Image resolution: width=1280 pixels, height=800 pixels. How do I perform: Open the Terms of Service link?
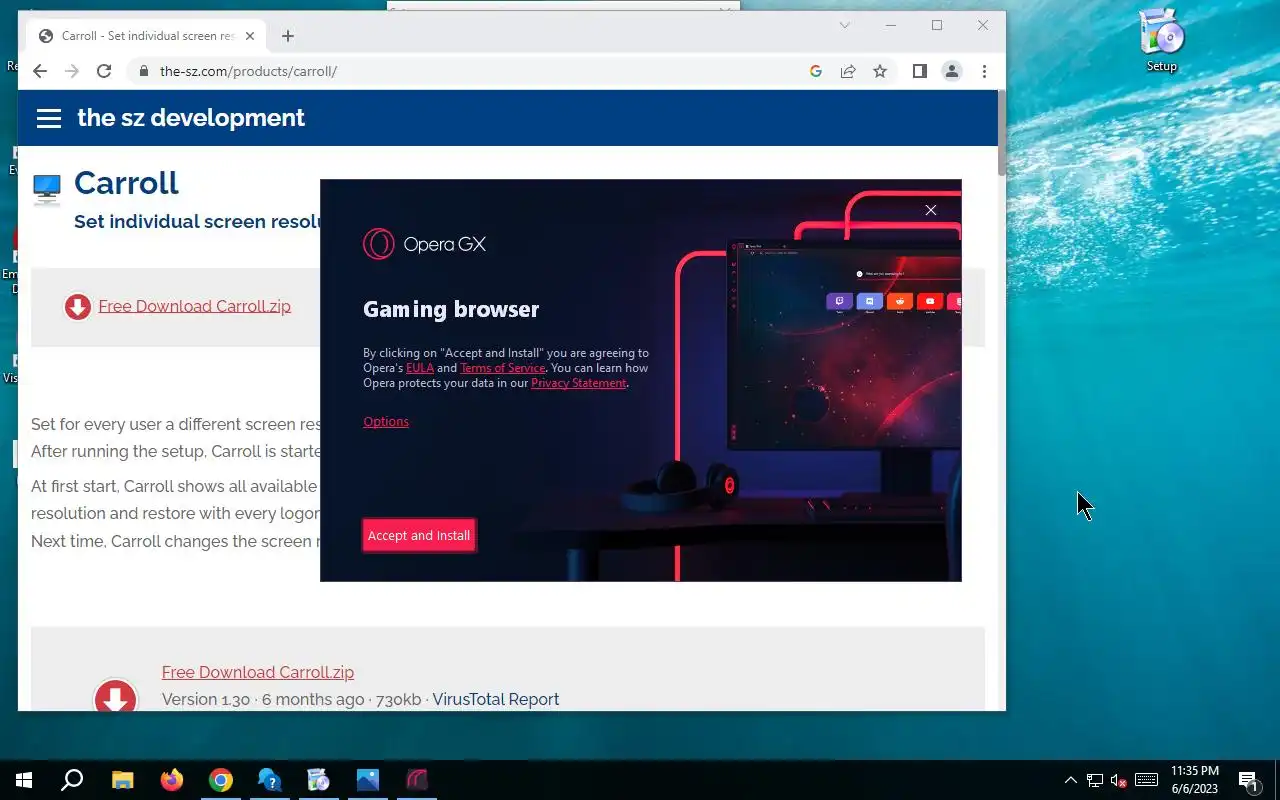coord(503,368)
